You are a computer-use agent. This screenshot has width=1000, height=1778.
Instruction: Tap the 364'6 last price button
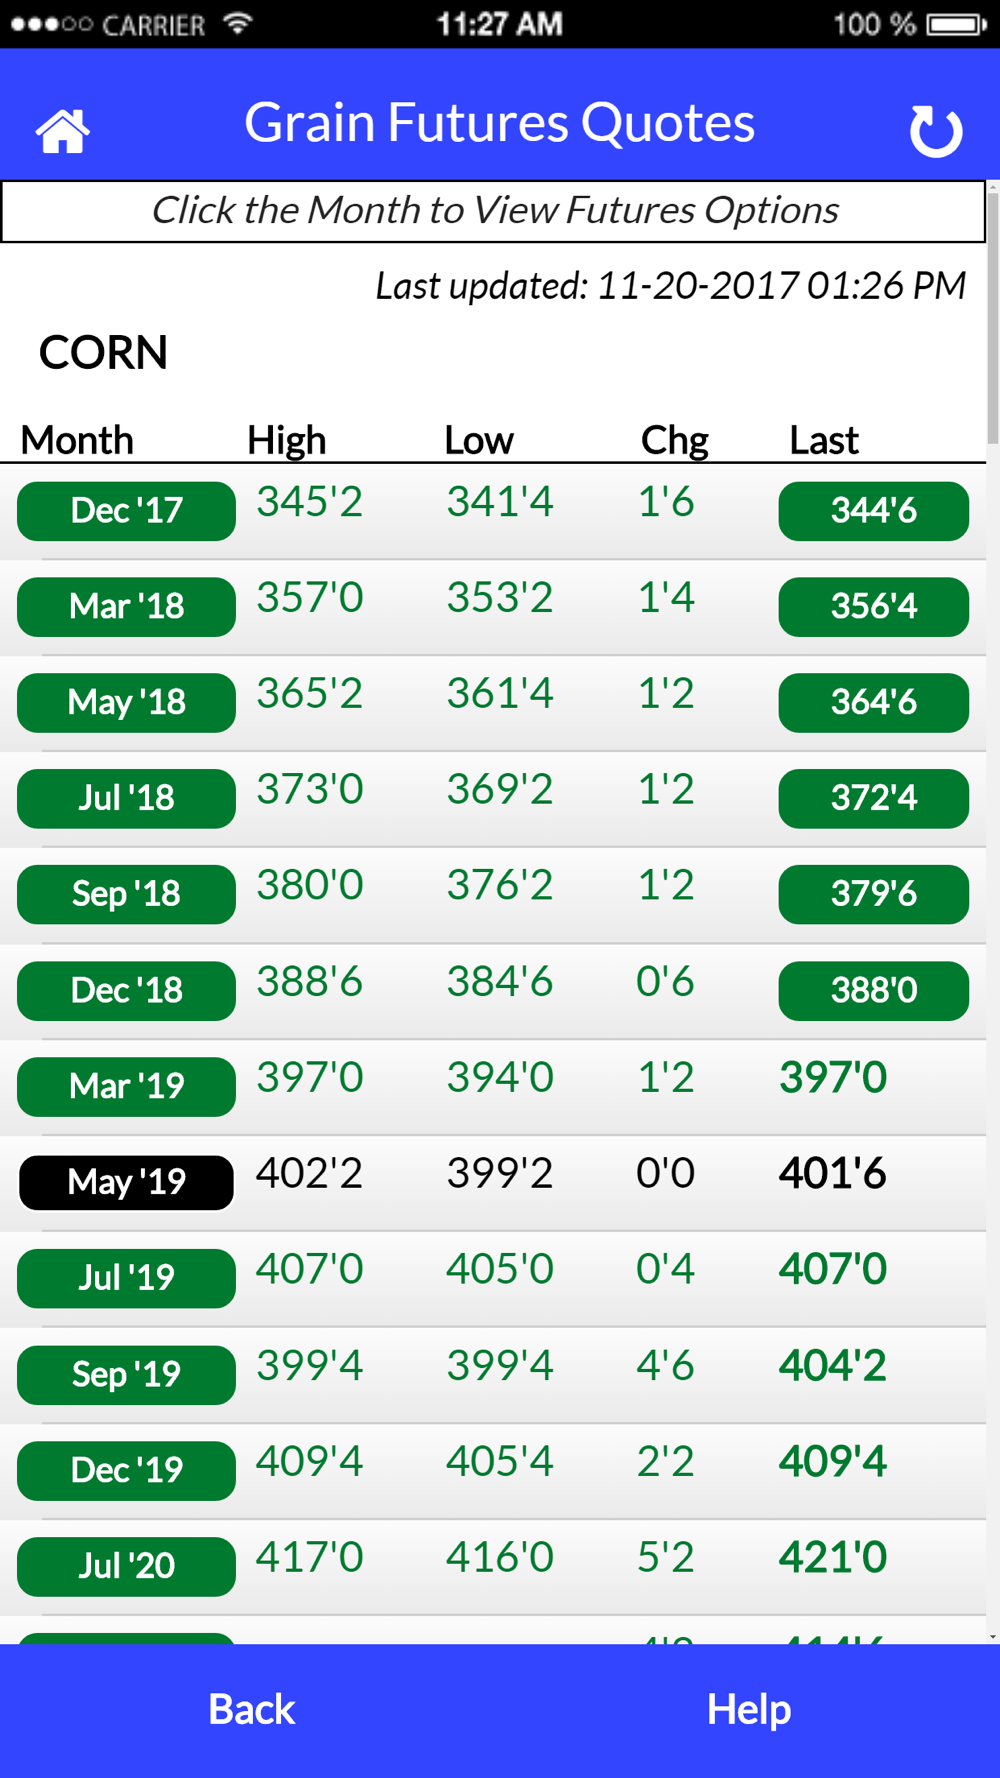pos(873,703)
